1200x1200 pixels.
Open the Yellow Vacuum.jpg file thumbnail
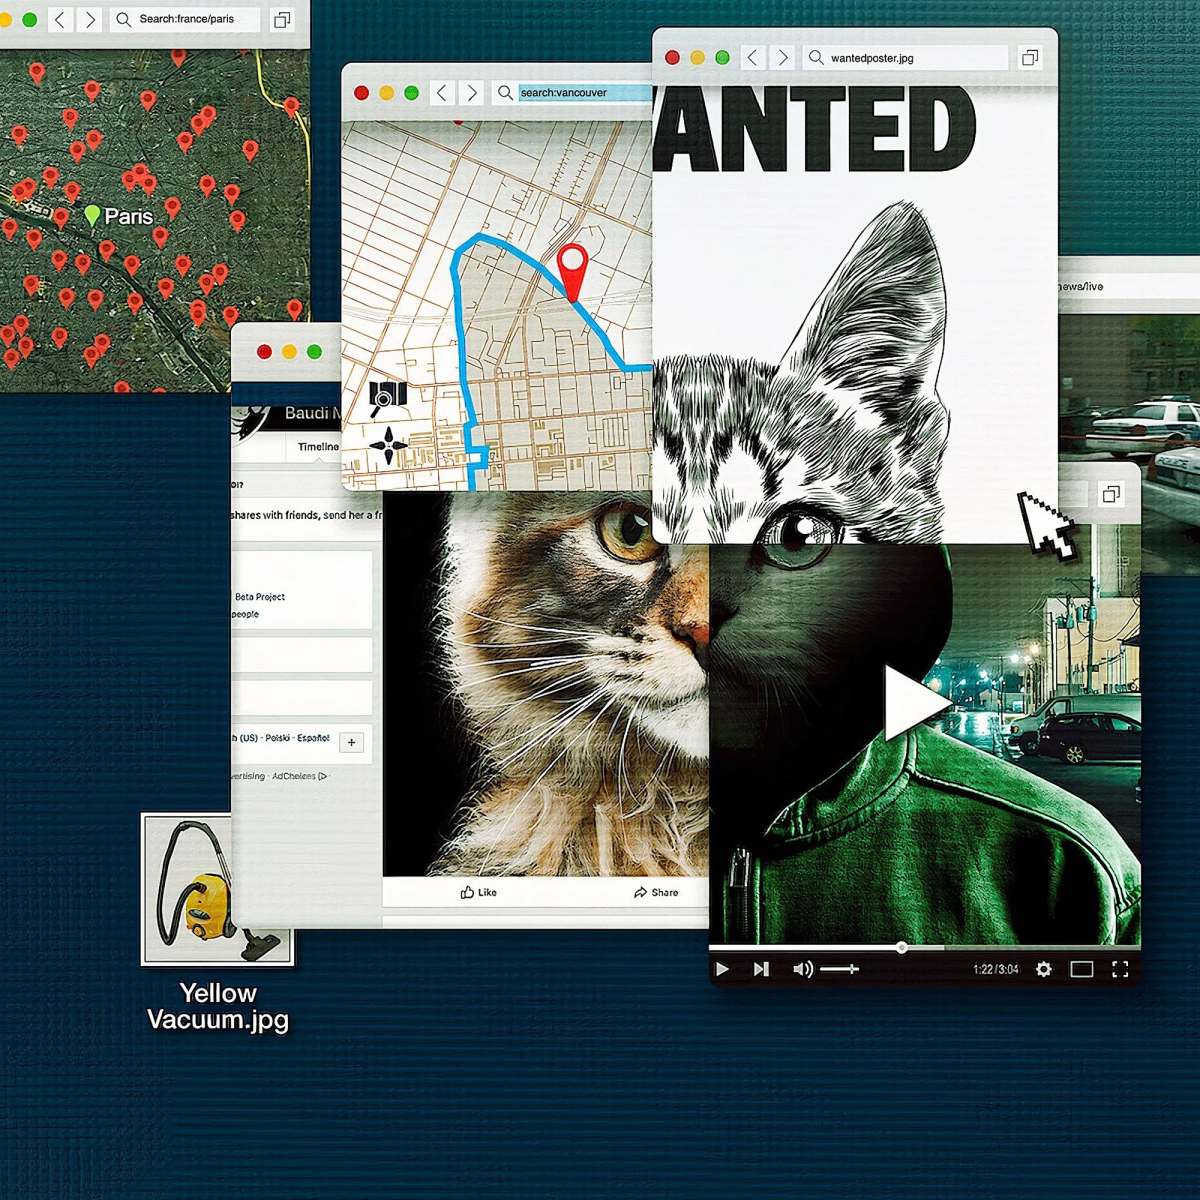click(218, 890)
